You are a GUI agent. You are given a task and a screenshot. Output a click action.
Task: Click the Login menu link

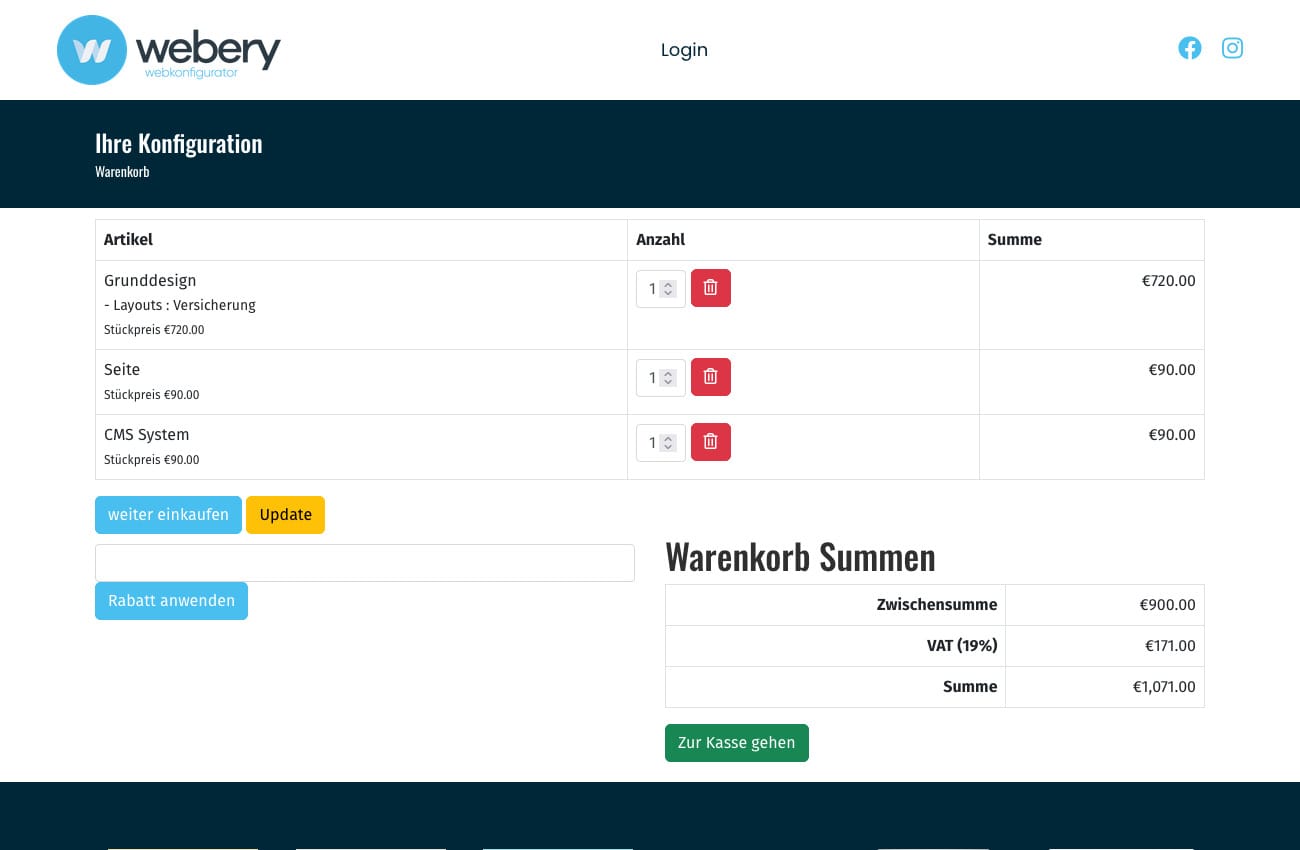(684, 50)
